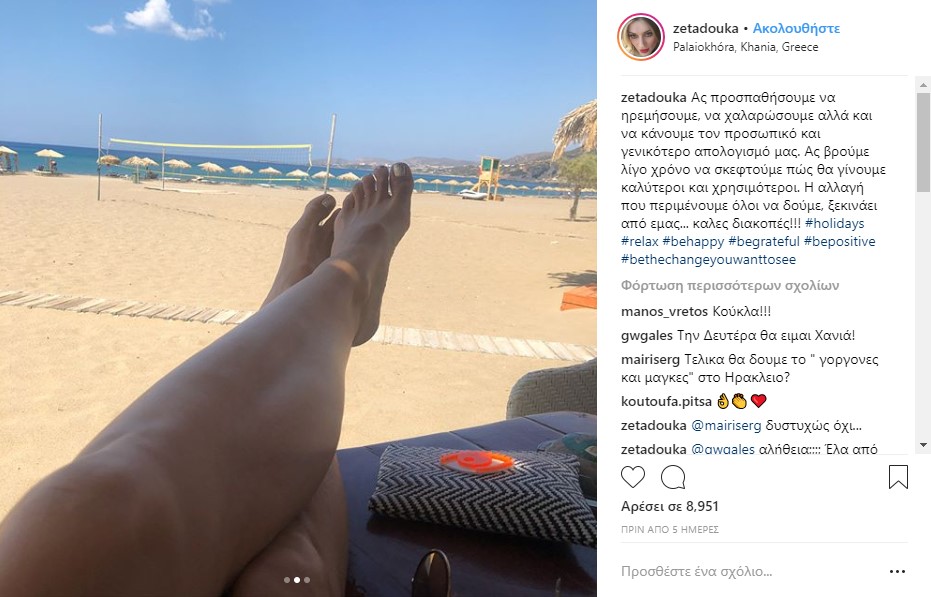Open the manos_vretos commenter profile
The image size is (931, 597).
(x=664, y=311)
